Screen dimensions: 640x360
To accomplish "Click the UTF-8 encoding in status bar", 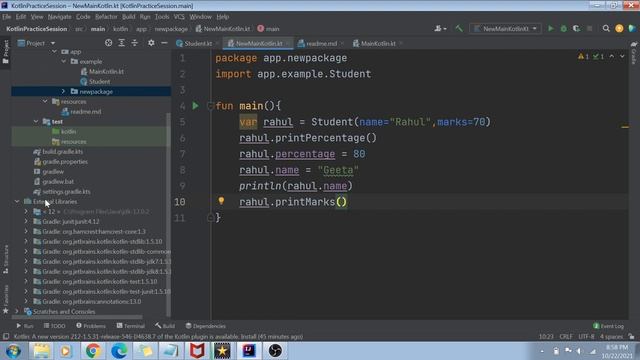I will pyautogui.click(x=586, y=336).
